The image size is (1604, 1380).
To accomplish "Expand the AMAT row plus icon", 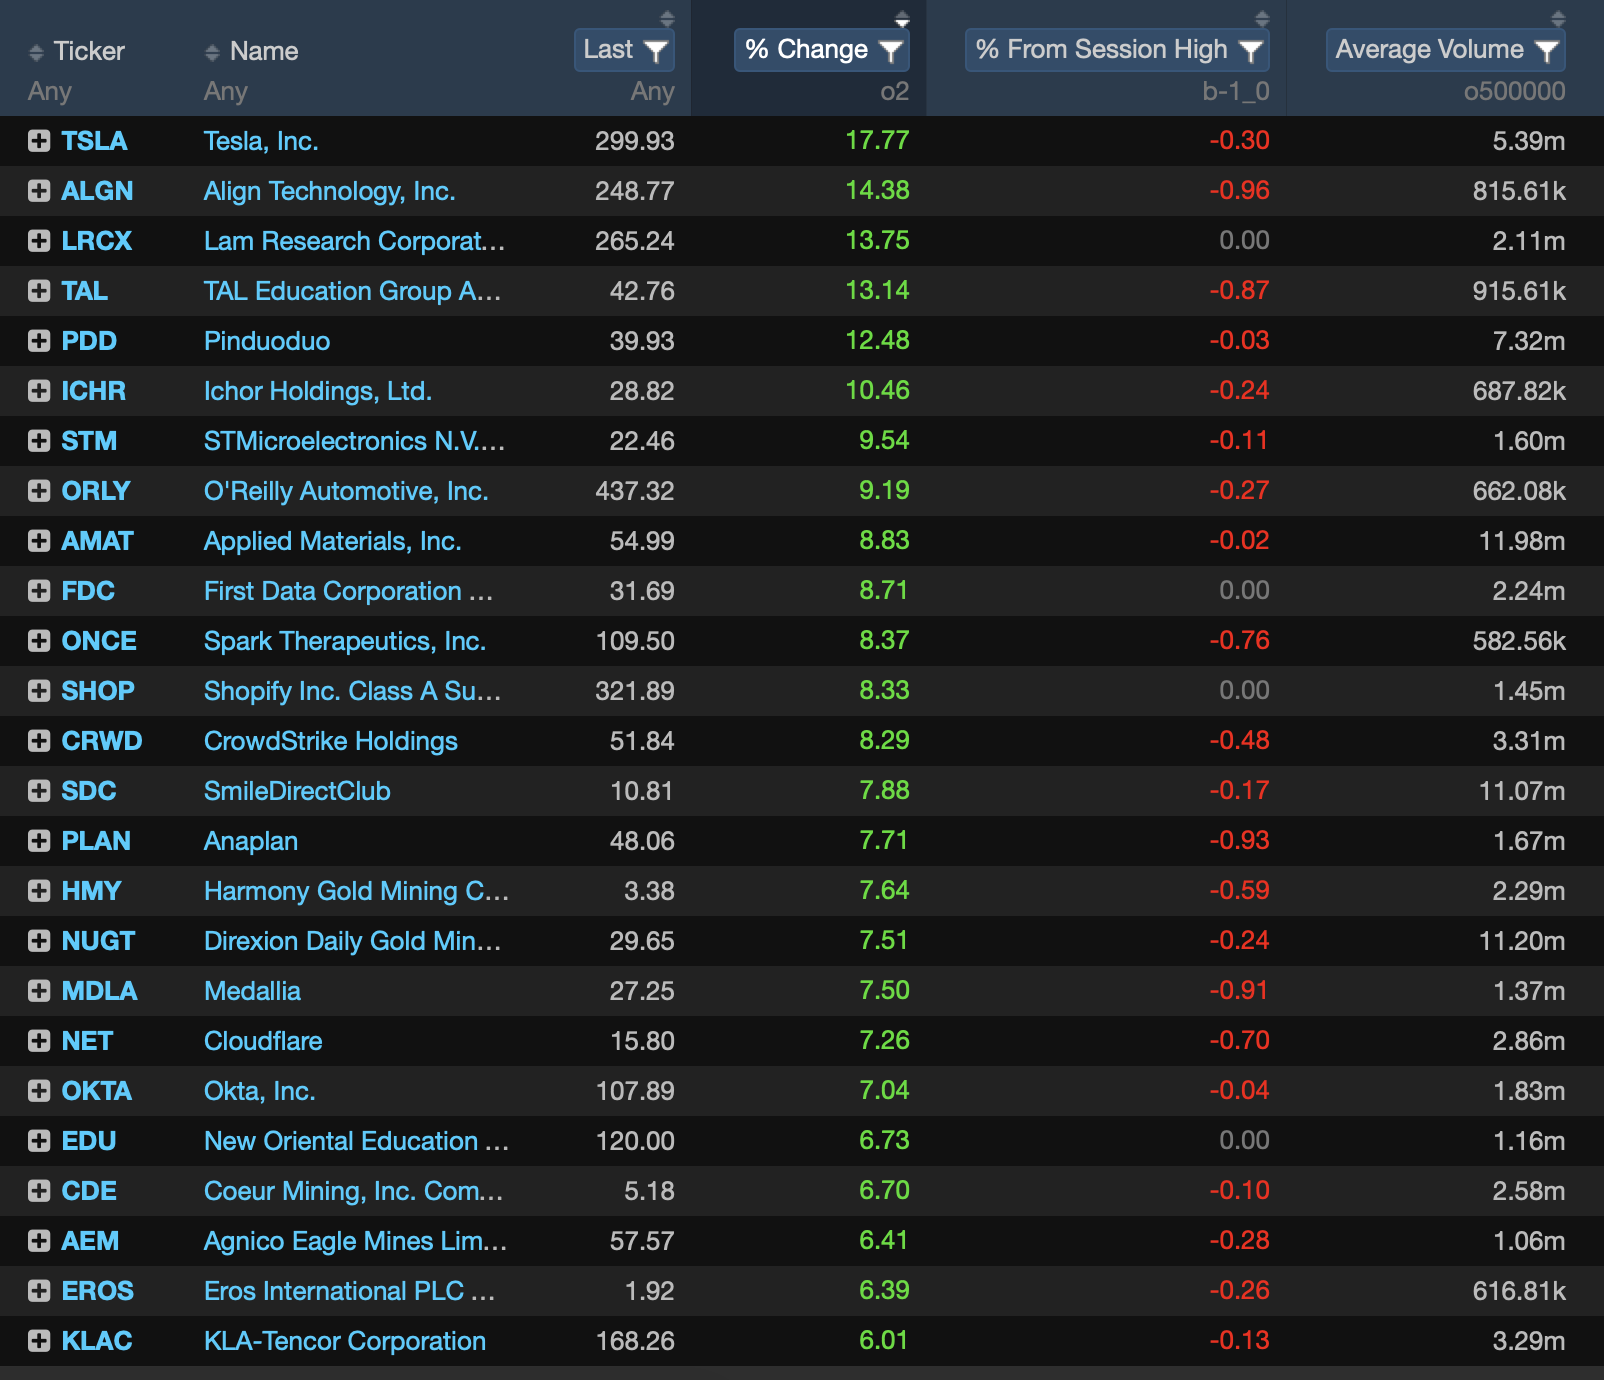I will click(x=39, y=541).
